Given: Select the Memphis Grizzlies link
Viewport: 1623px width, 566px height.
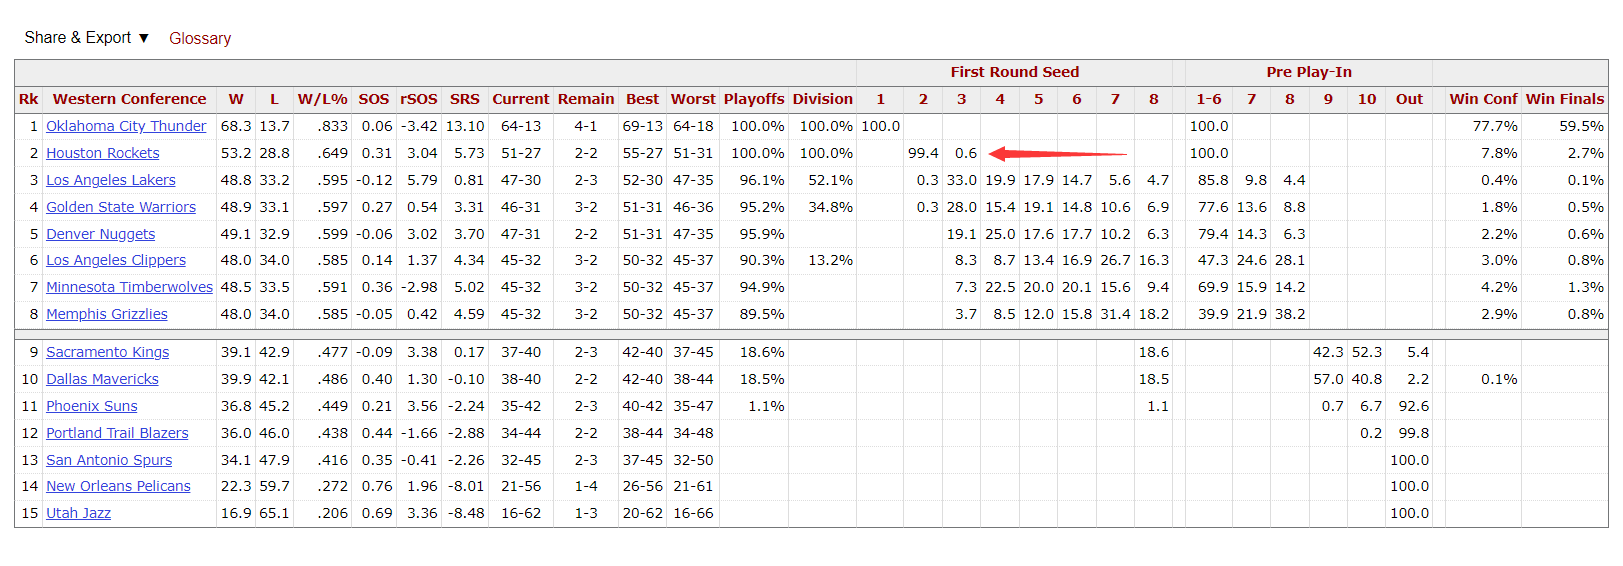Looking at the screenshot, I should coord(107,314).
